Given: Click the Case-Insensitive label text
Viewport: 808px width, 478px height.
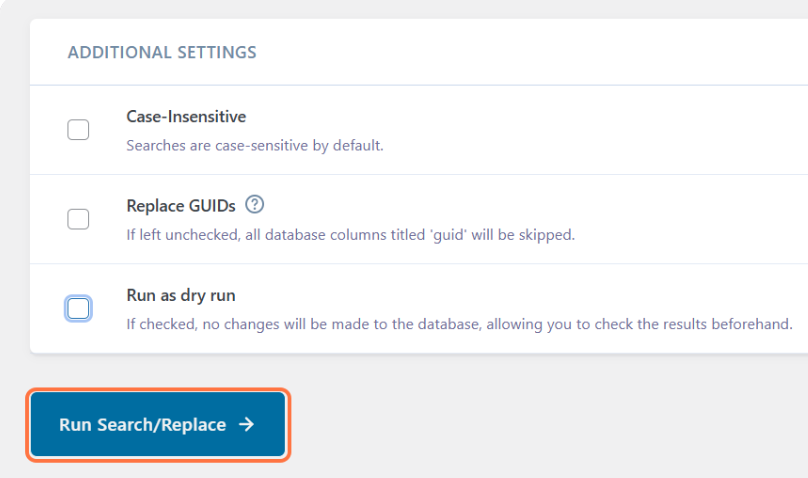Looking at the screenshot, I should pyautogui.click(x=186, y=117).
